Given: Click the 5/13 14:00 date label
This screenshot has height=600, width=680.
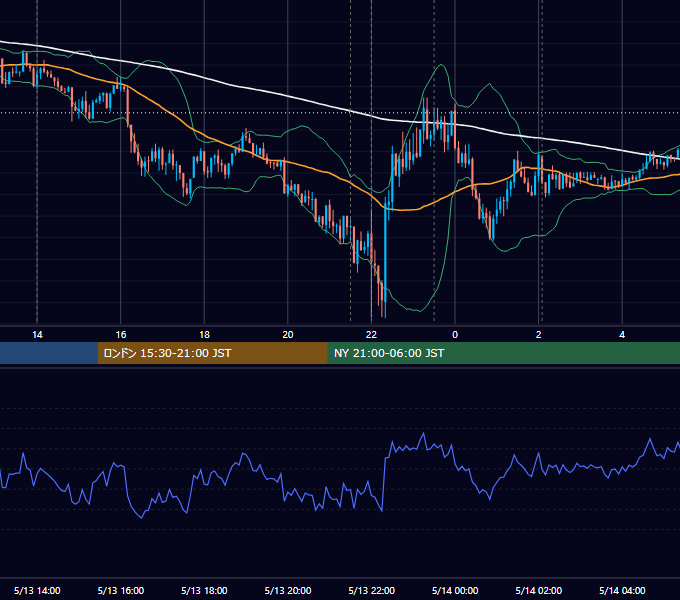Looking at the screenshot, I should pos(37,590).
